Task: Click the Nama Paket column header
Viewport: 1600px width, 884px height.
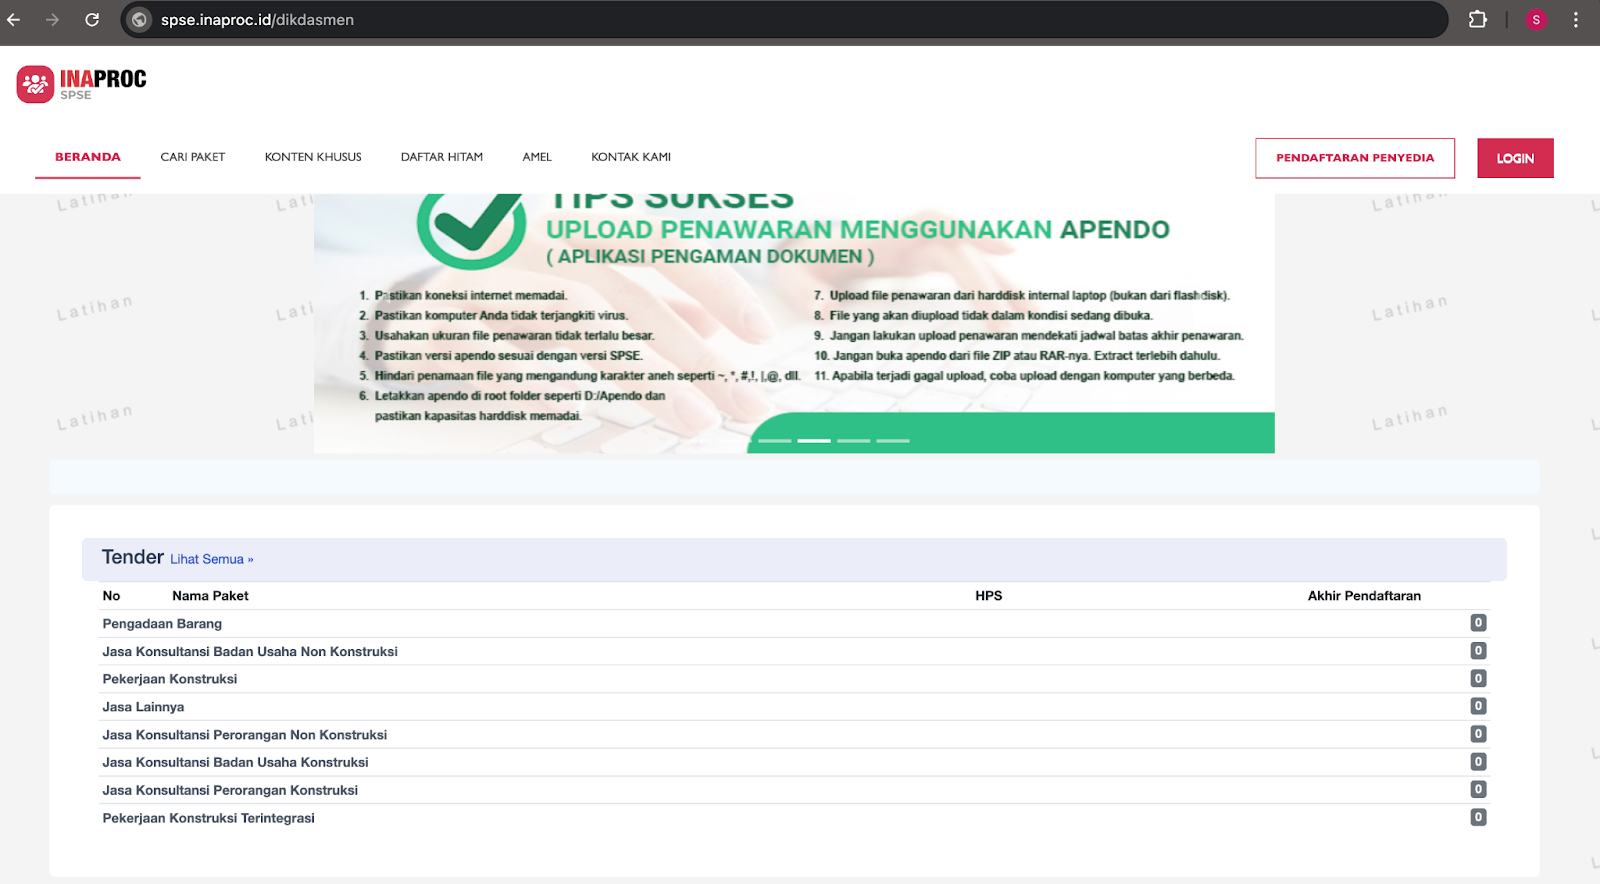Action: coord(210,595)
